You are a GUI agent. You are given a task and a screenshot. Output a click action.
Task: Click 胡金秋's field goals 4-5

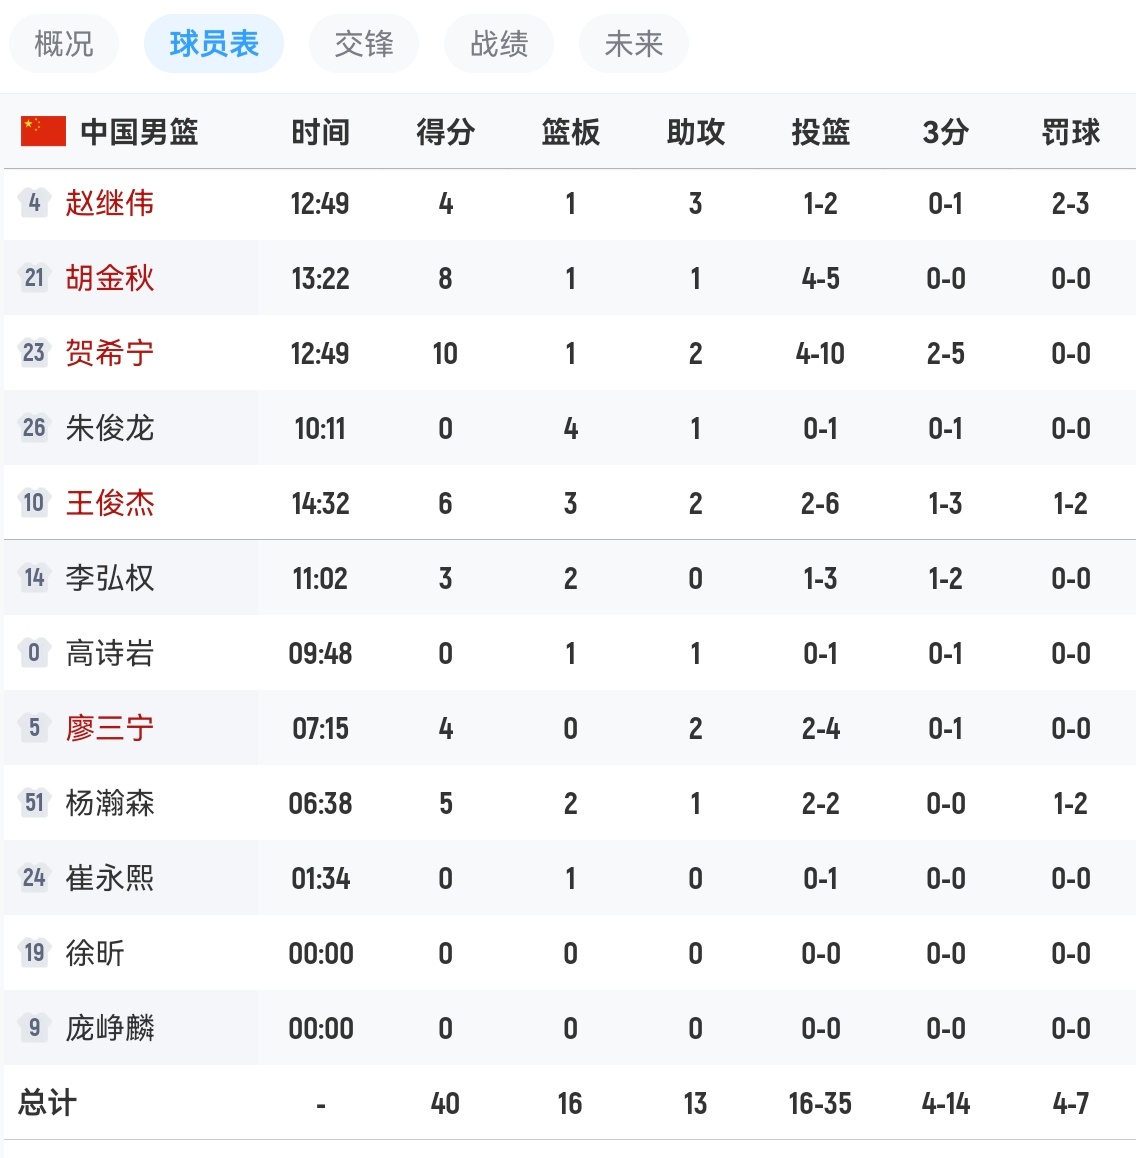click(820, 278)
